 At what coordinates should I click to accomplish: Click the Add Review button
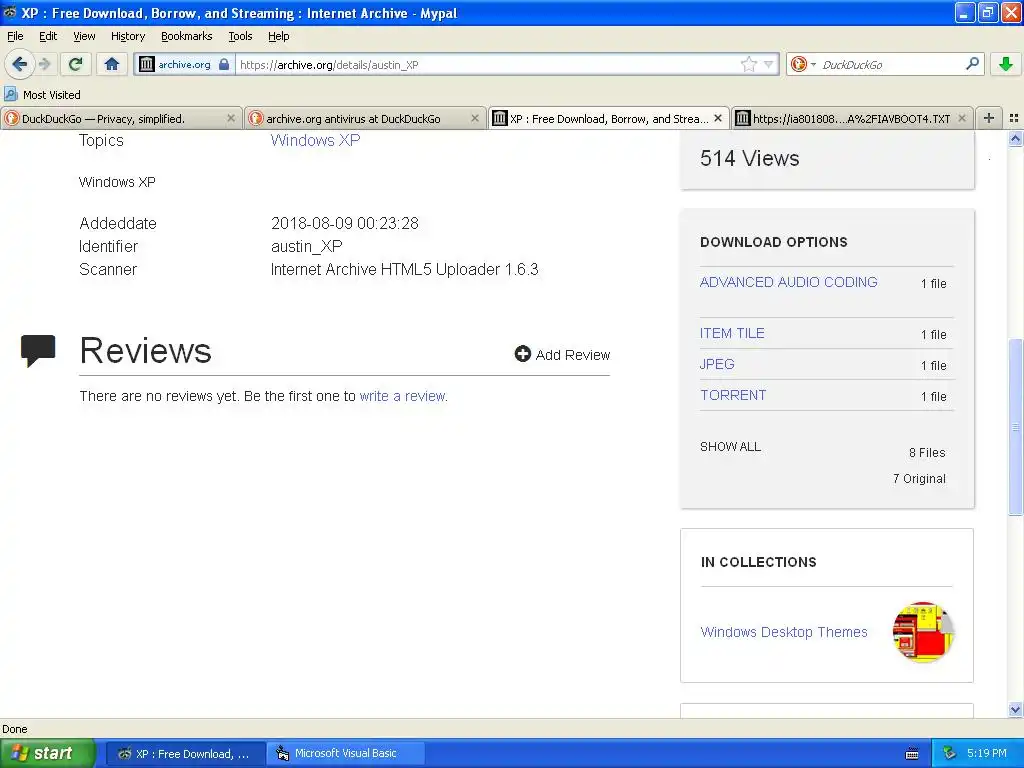tap(562, 355)
